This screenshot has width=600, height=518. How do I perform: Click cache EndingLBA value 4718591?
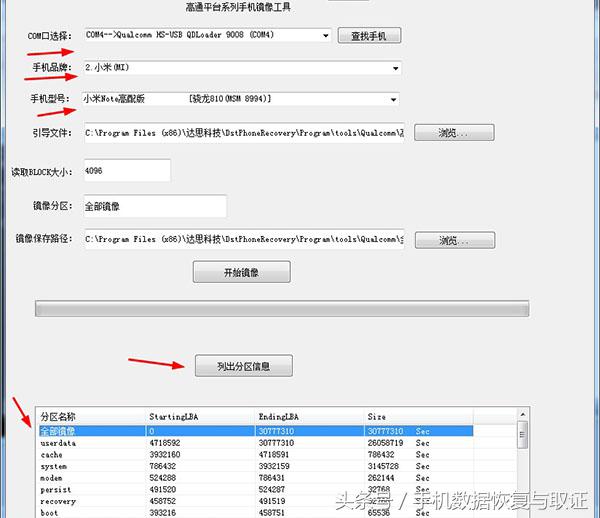pos(274,454)
